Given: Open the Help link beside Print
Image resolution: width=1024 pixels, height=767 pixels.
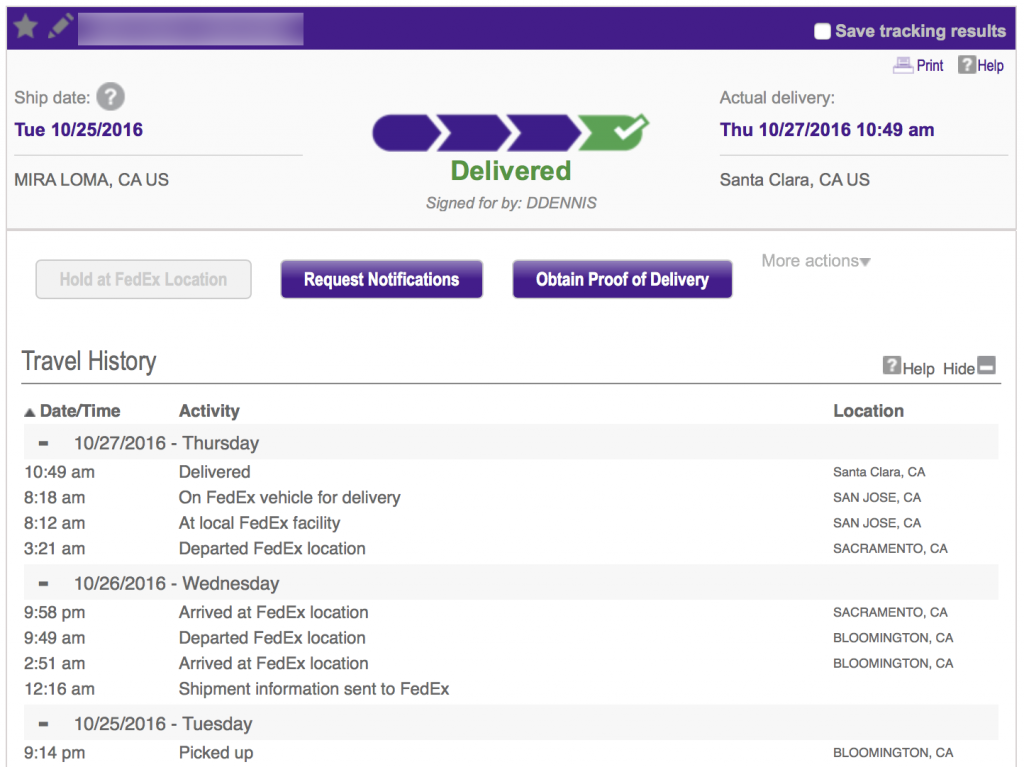Looking at the screenshot, I should (990, 66).
